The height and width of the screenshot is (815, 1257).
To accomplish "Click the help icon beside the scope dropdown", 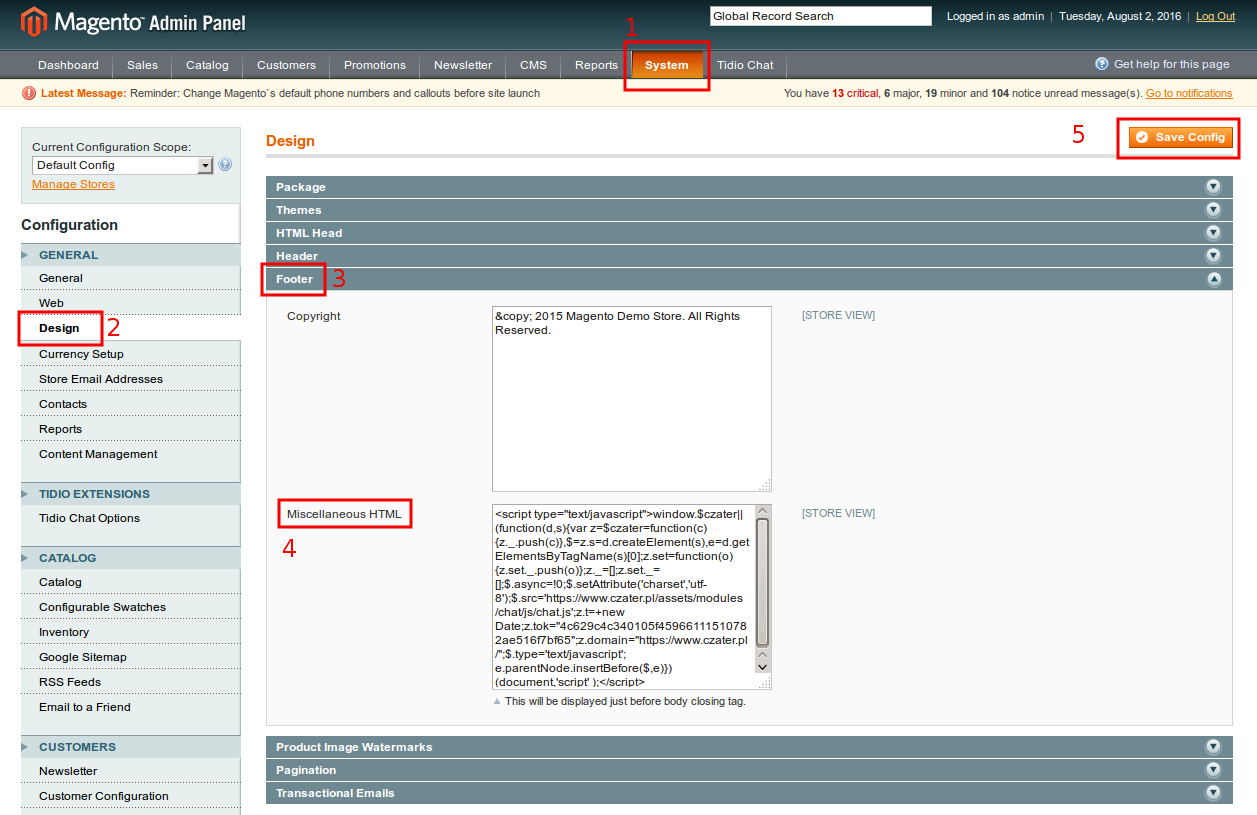I will pos(225,165).
